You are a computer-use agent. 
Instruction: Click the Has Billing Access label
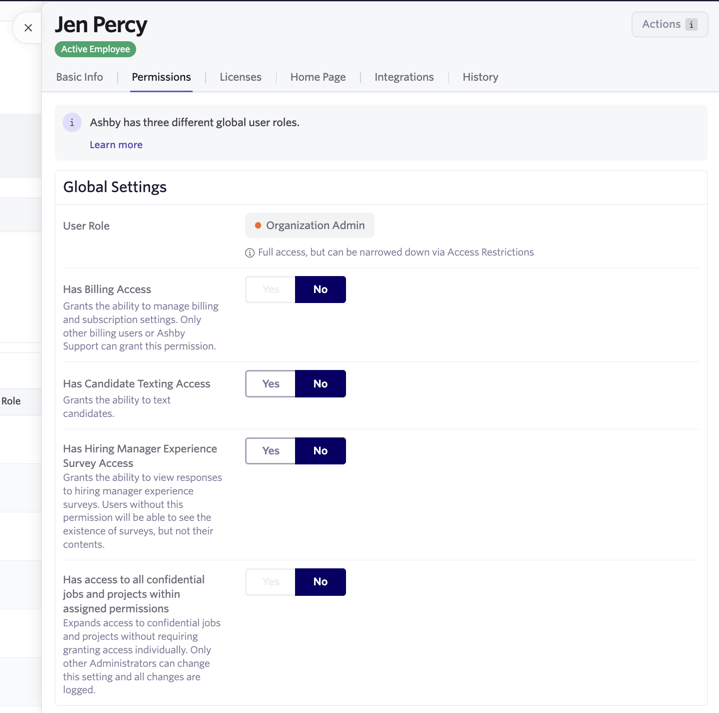(107, 289)
